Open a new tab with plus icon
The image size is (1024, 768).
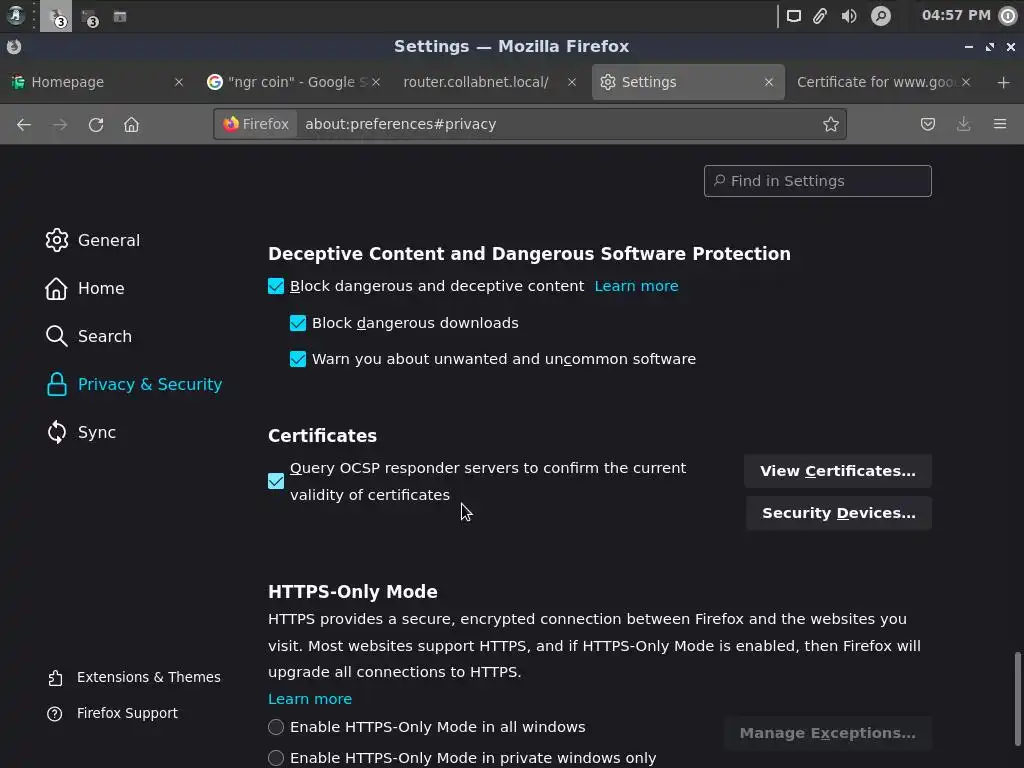[x=1003, y=82]
